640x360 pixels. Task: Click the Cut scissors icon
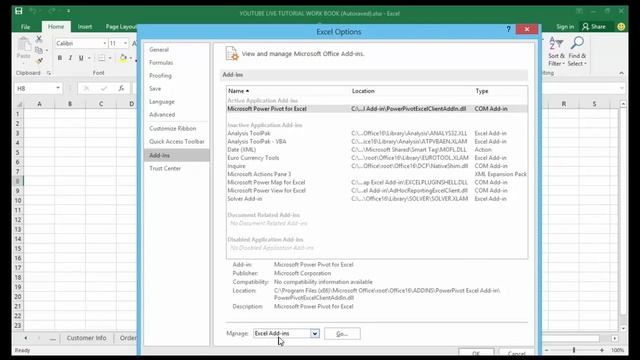tap(39, 39)
